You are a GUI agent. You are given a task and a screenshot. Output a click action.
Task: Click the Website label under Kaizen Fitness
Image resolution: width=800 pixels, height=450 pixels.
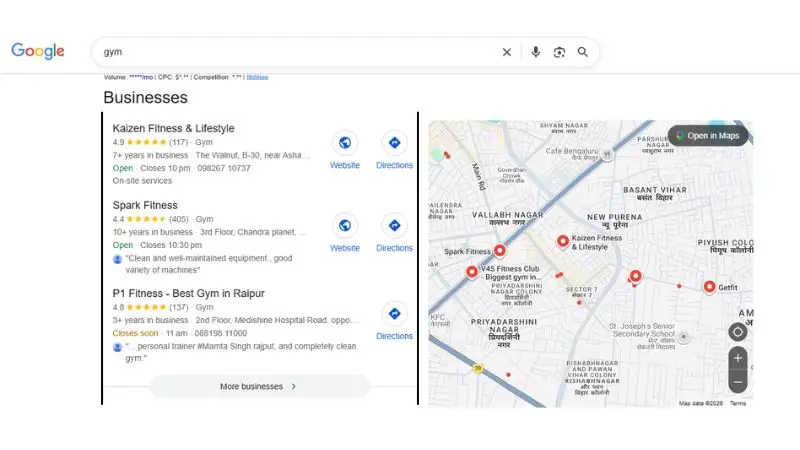point(345,165)
